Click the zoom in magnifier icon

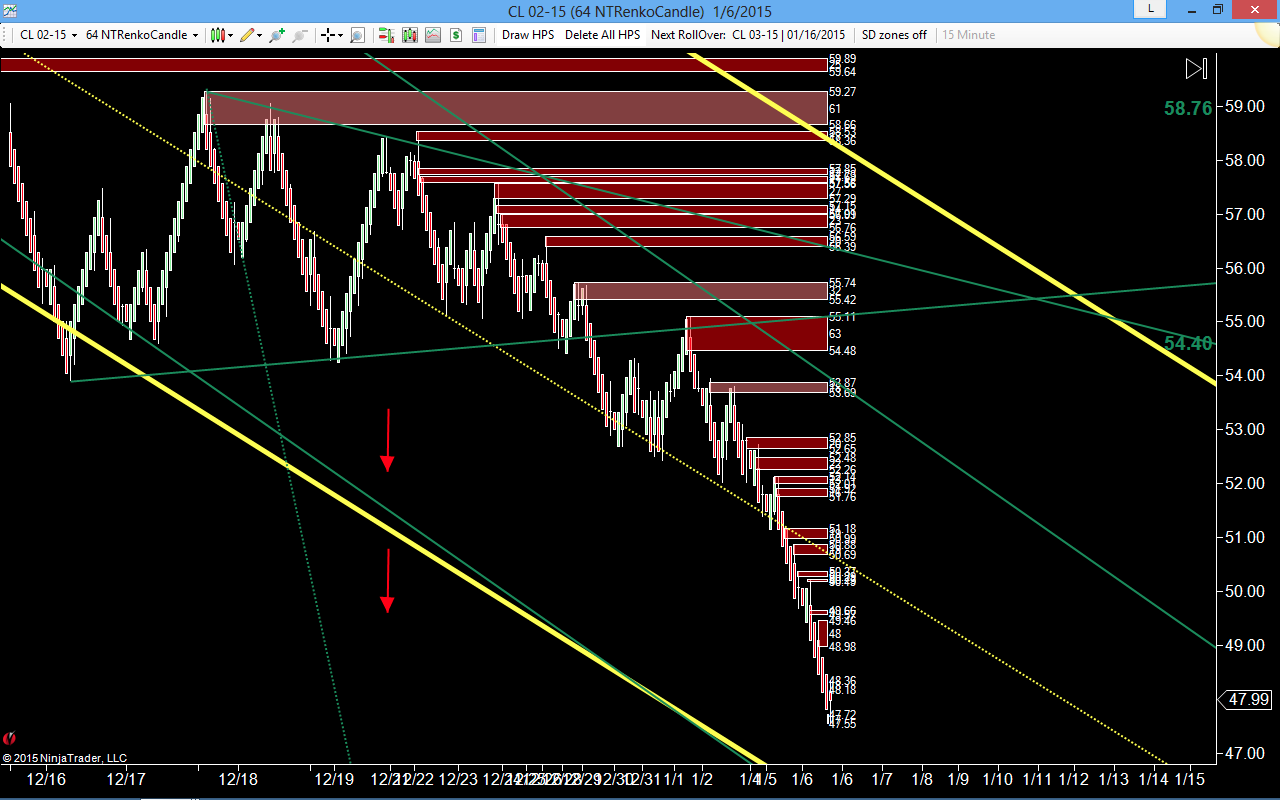pyautogui.click(x=277, y=35)
